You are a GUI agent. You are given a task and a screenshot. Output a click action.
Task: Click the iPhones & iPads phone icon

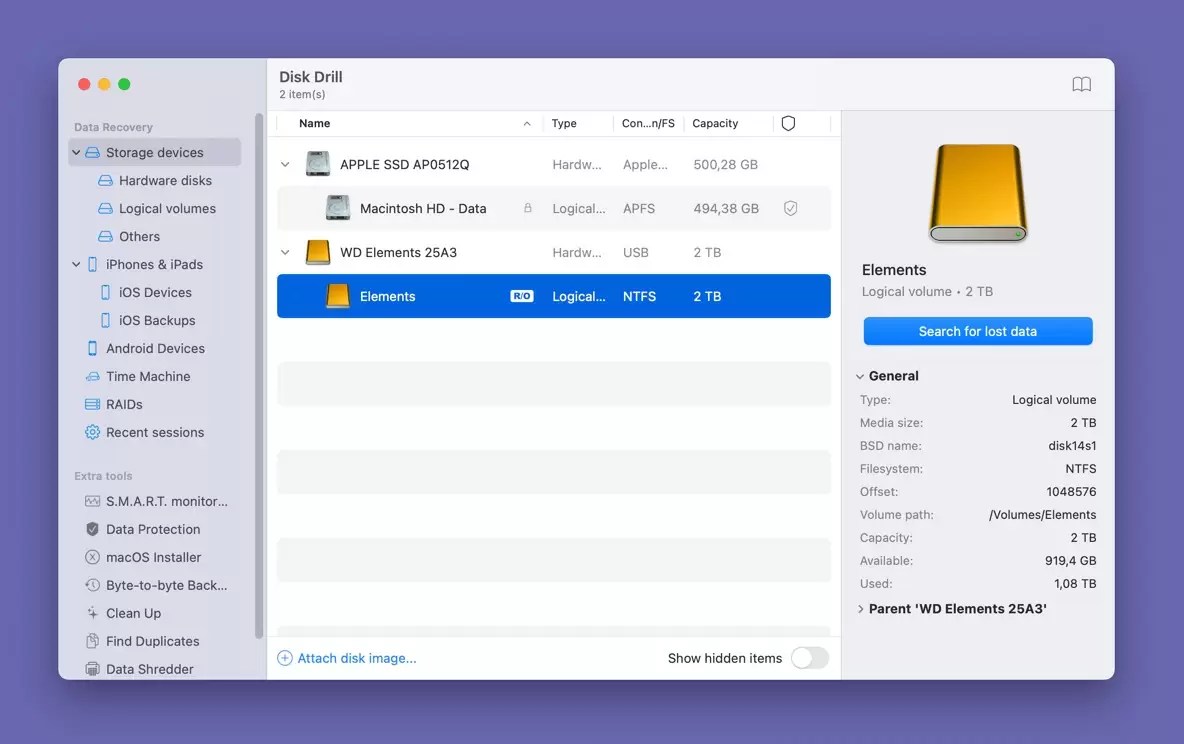click(92, 264)
